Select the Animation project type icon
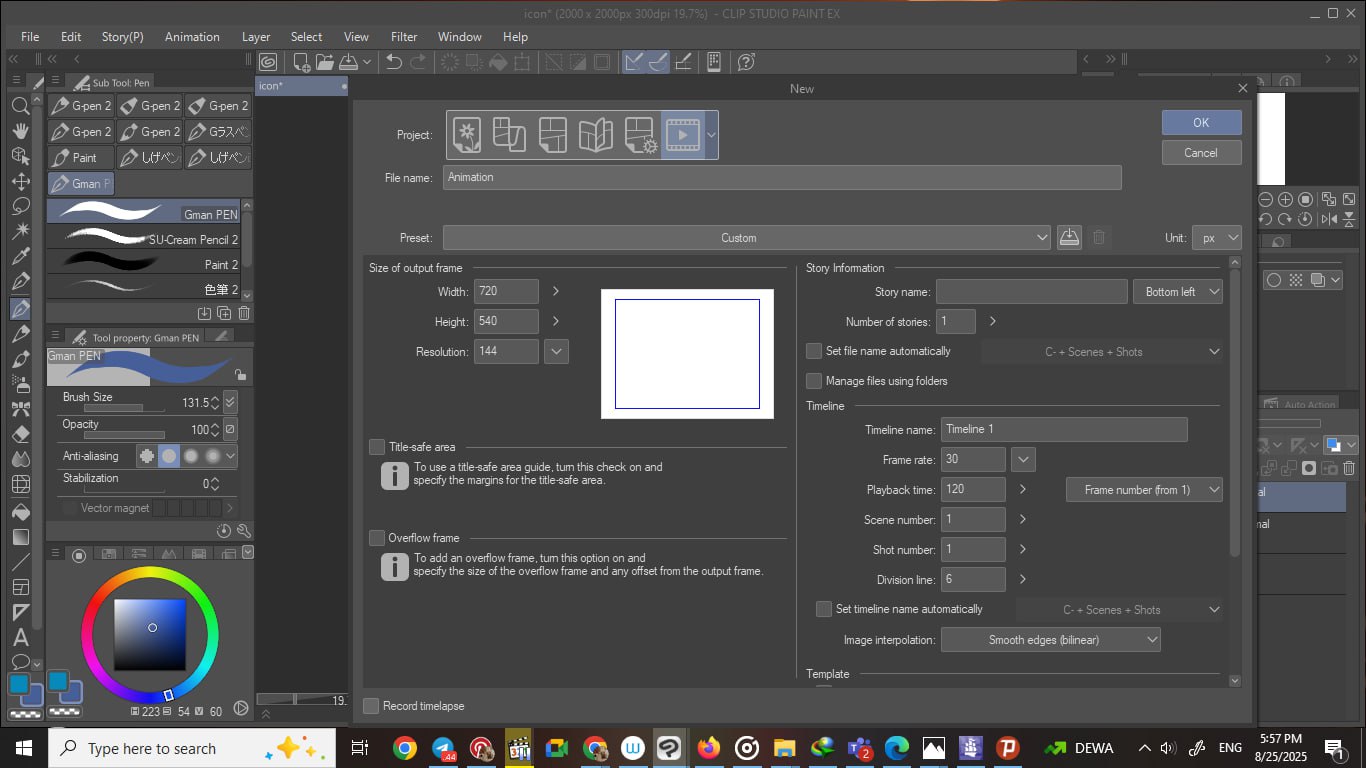 pyautogui.click(x=683, y=135)
